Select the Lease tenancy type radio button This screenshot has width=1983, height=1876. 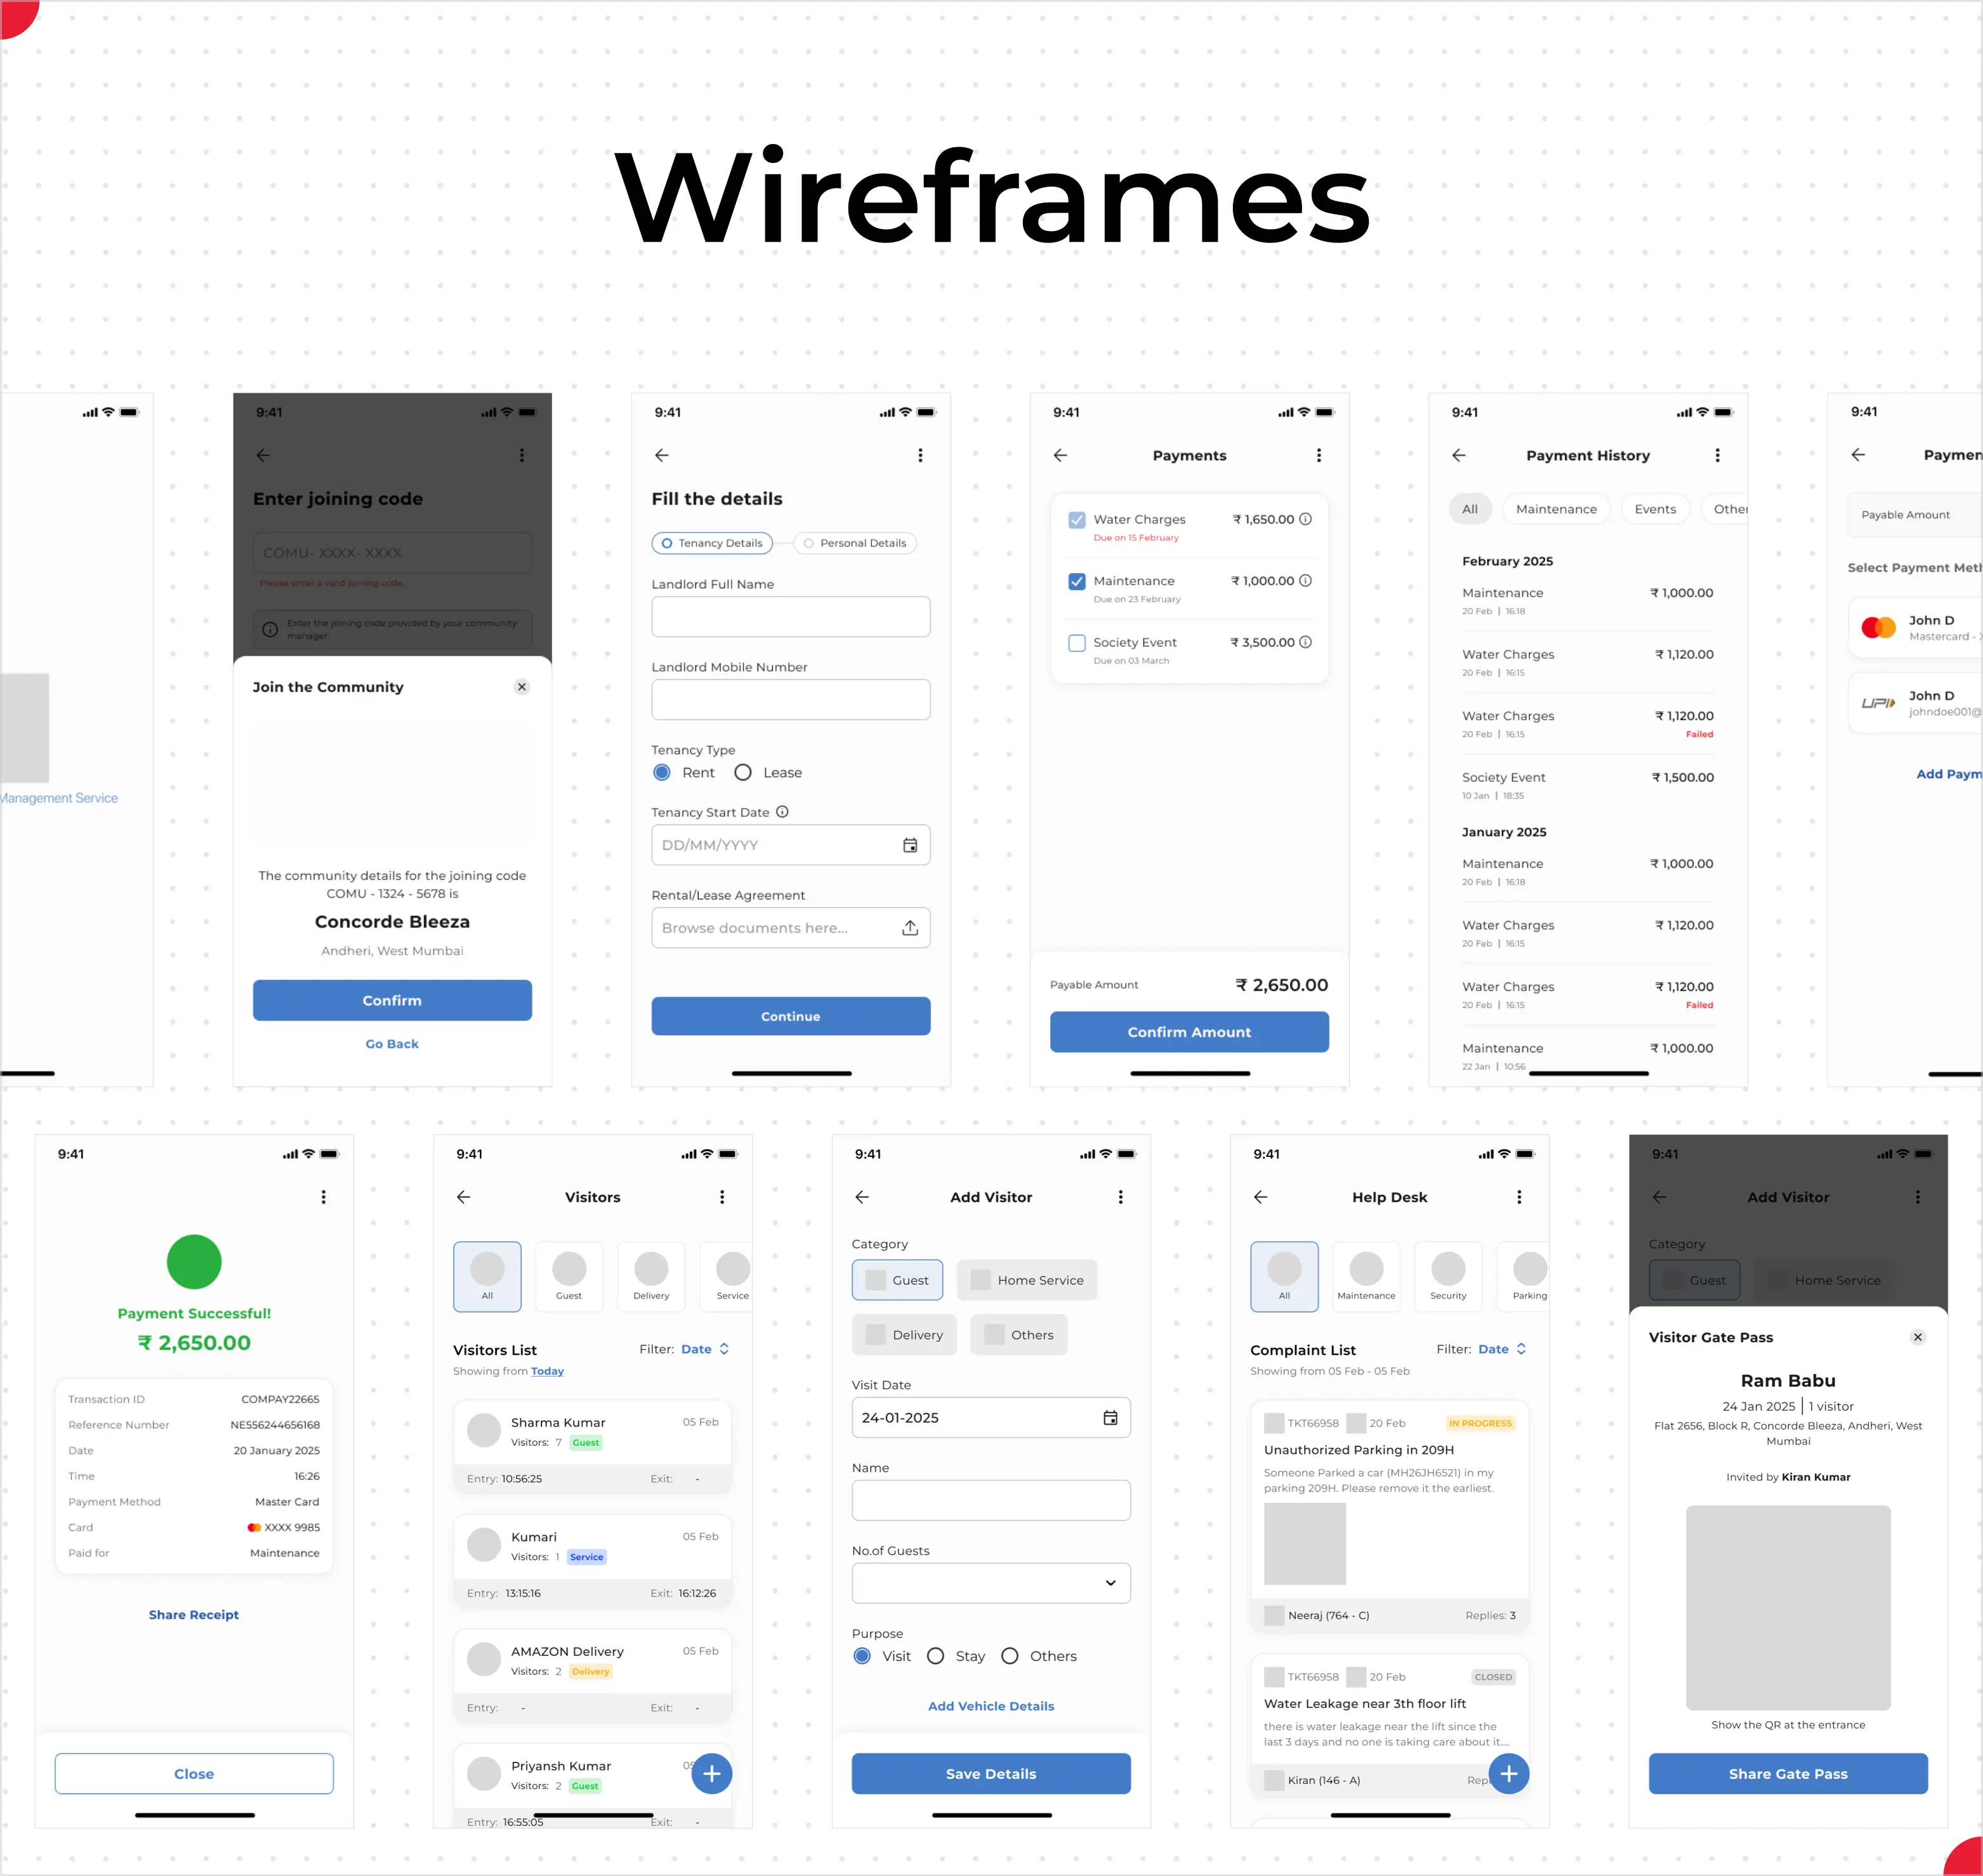pyautogui.click(x=743, y=773)
